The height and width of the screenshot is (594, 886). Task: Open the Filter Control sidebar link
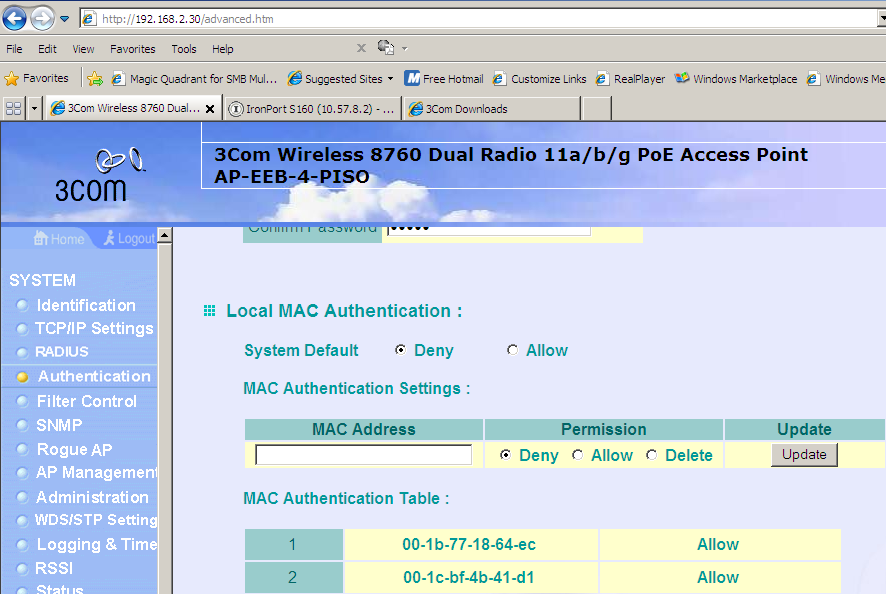(x=86, y=401)
